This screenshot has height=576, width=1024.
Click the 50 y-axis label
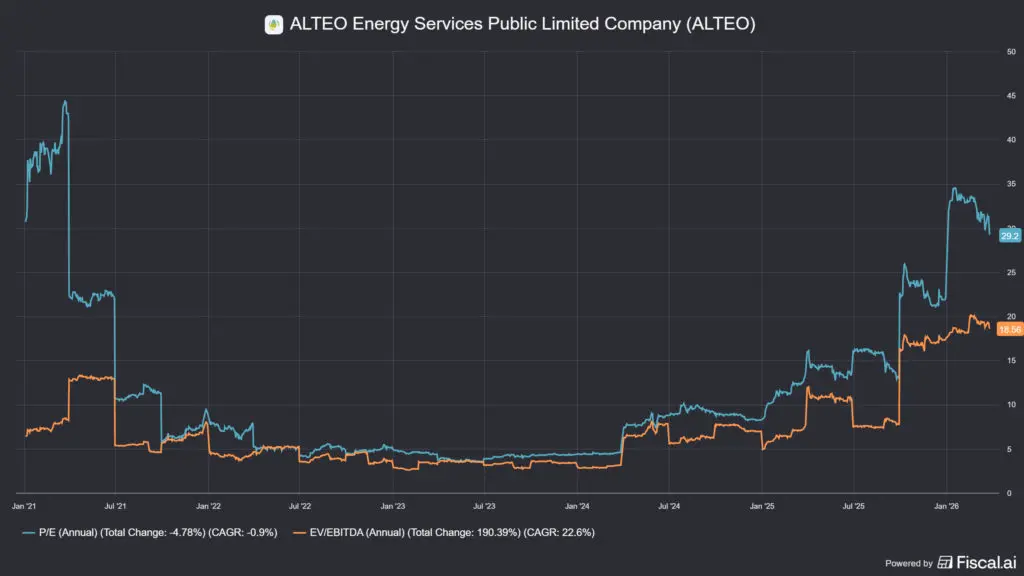coord(1011,52)
